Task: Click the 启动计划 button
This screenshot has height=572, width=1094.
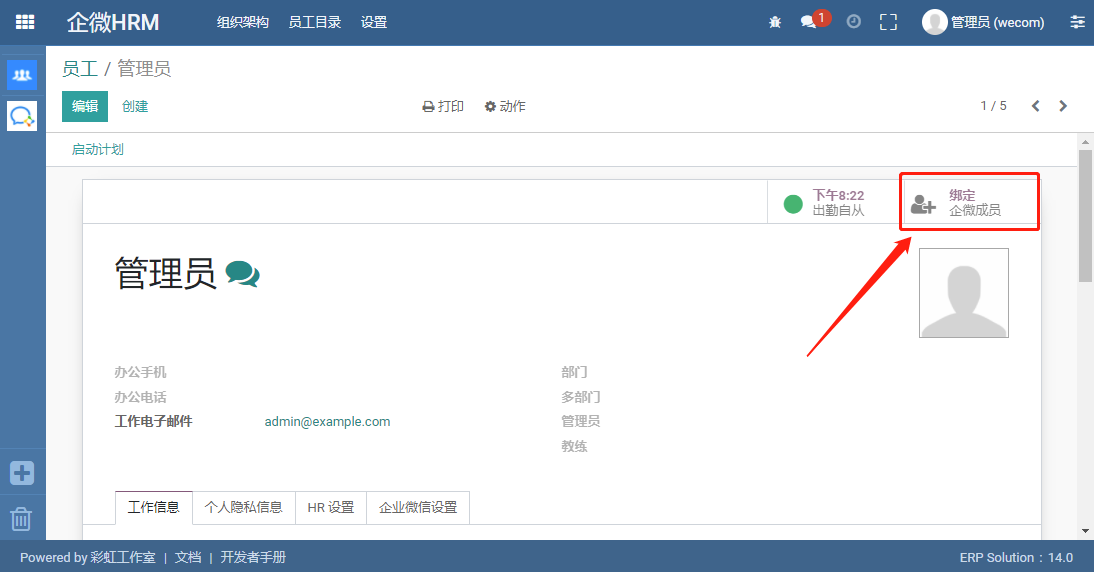Action: pyautogui.click(x=98, y=149)
